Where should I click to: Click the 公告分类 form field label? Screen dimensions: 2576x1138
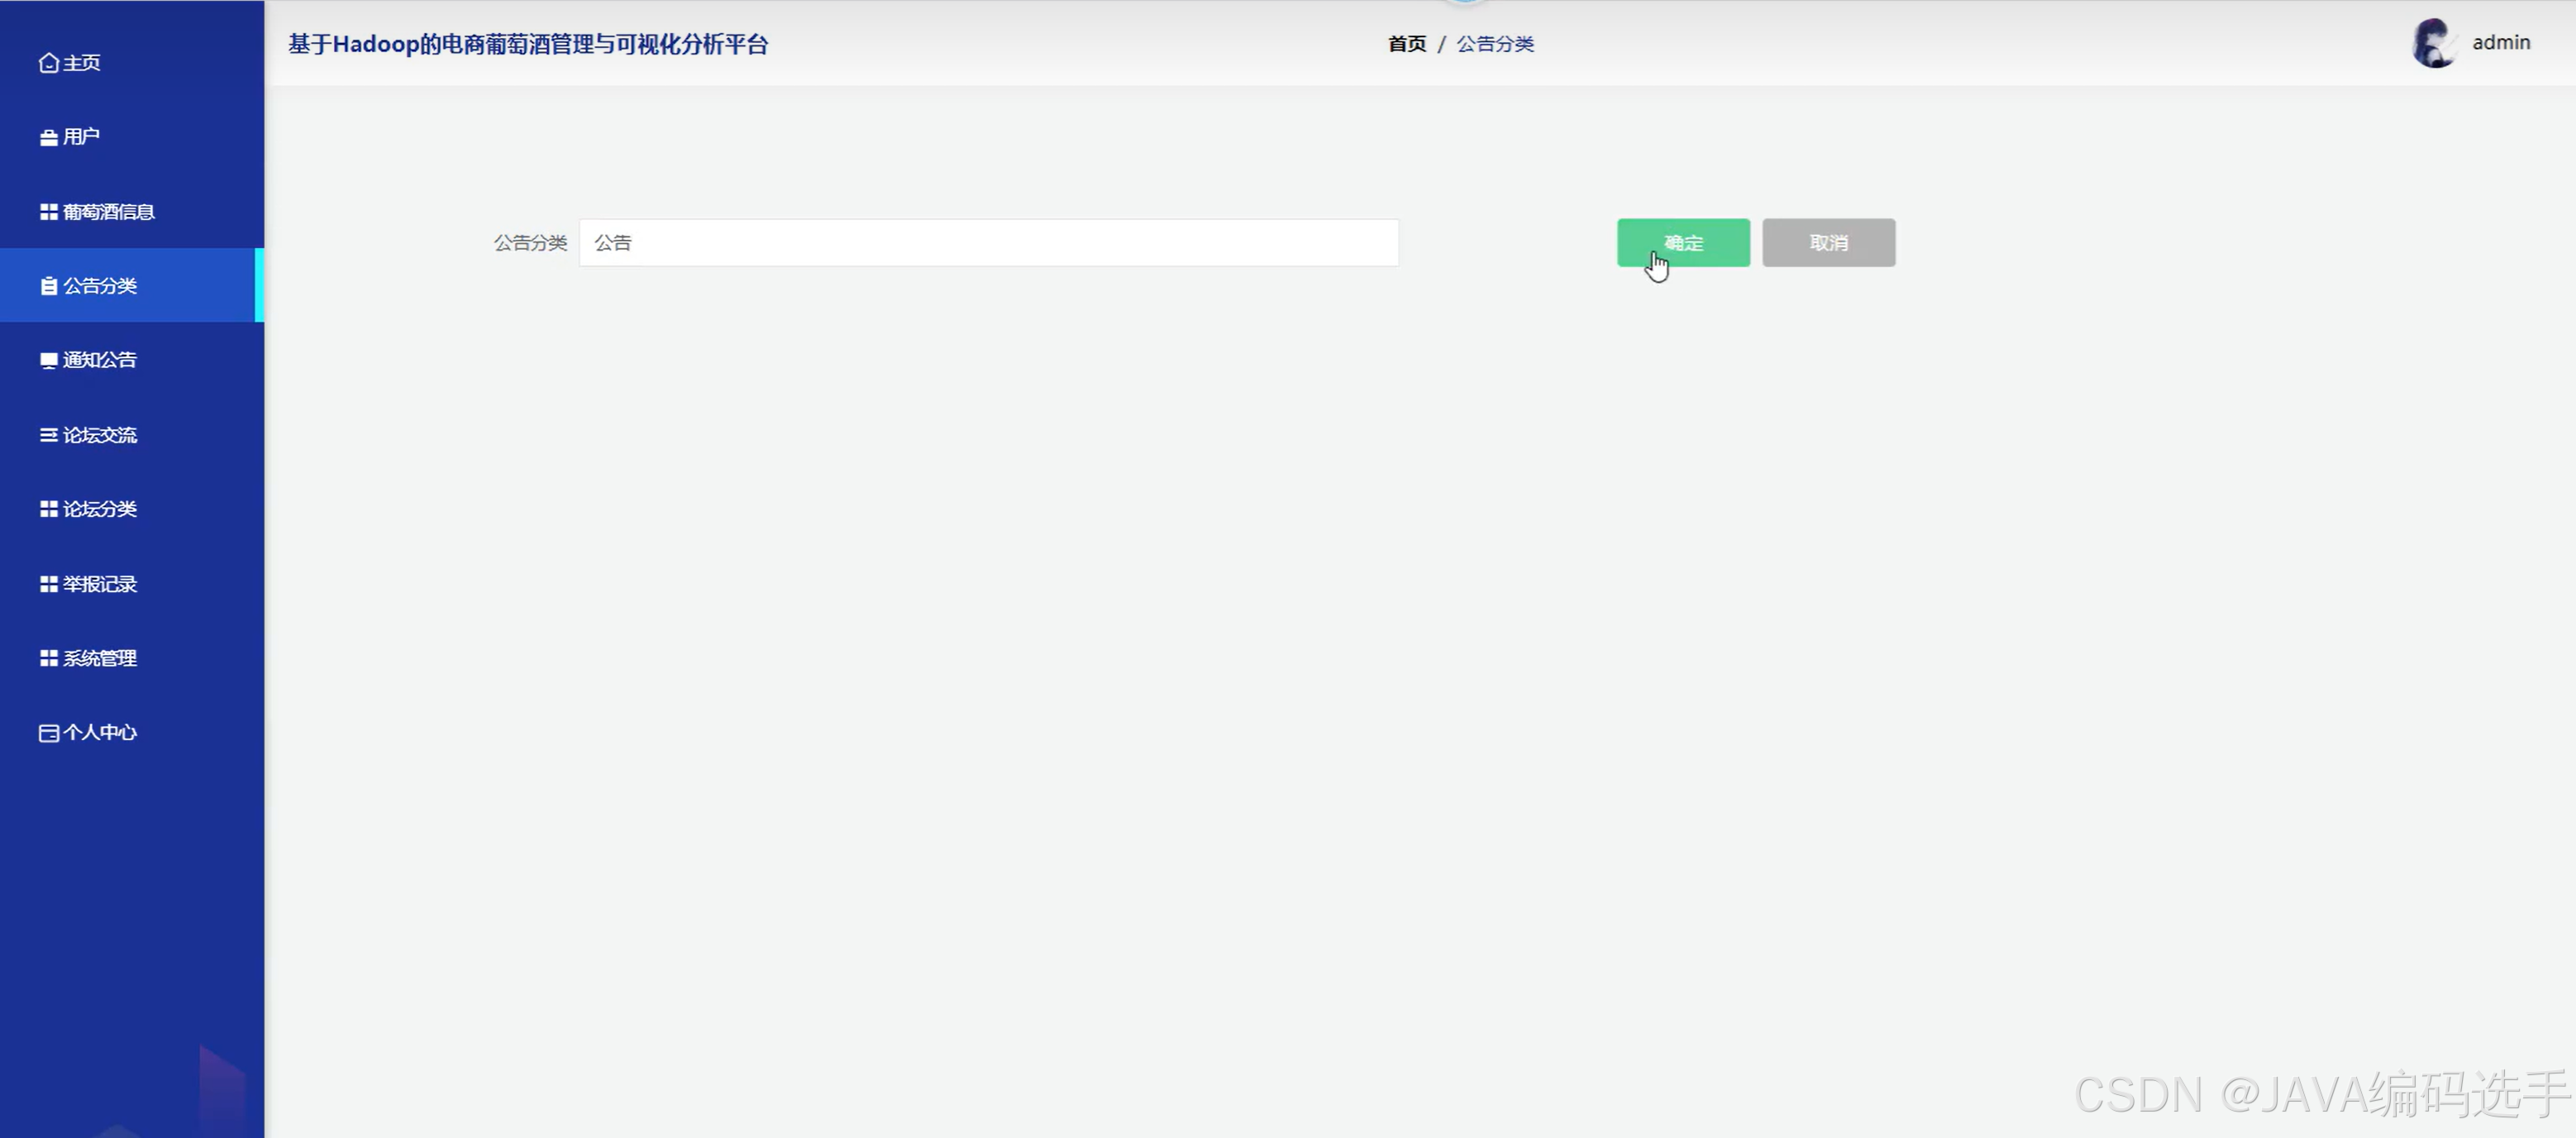pyautogui.click(x=530, y=243)
